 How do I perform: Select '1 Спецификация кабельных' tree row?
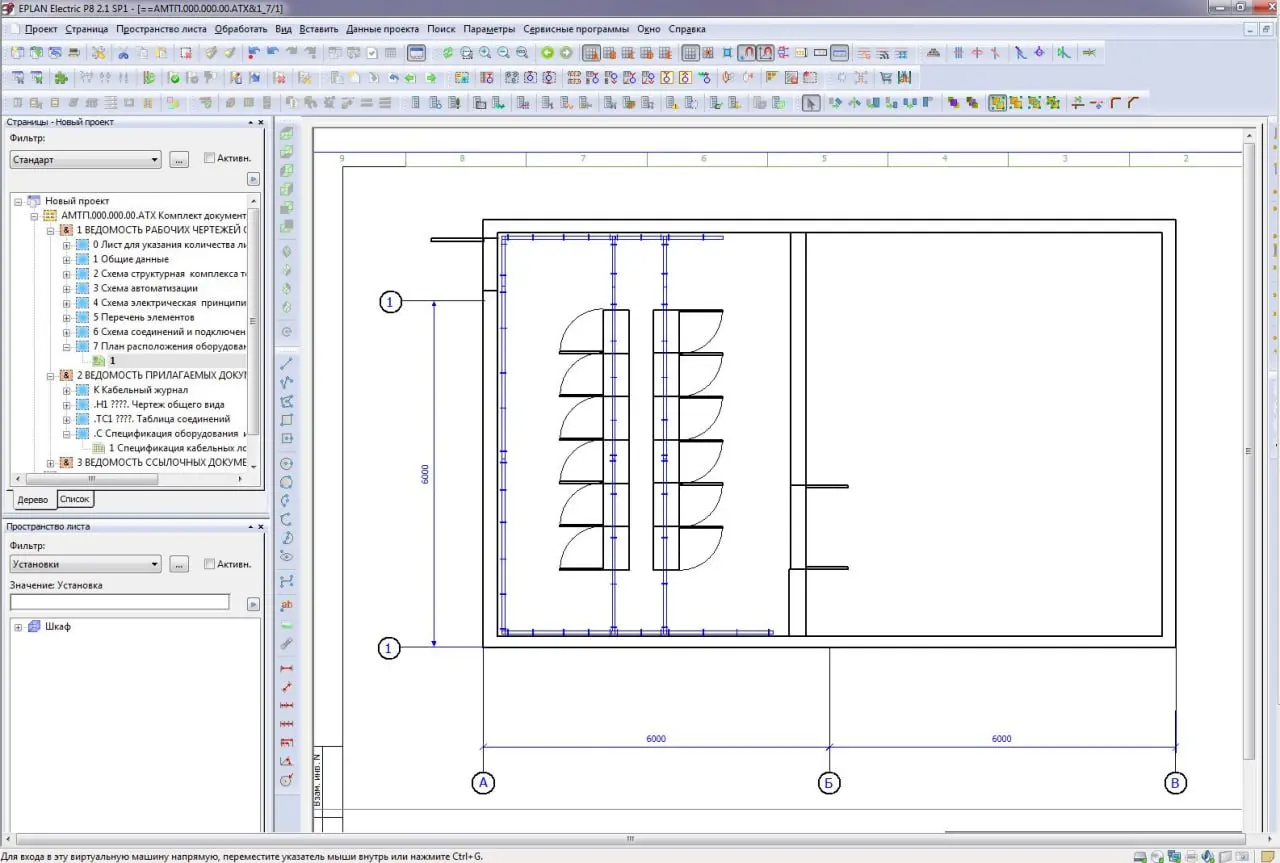(177, 448)
